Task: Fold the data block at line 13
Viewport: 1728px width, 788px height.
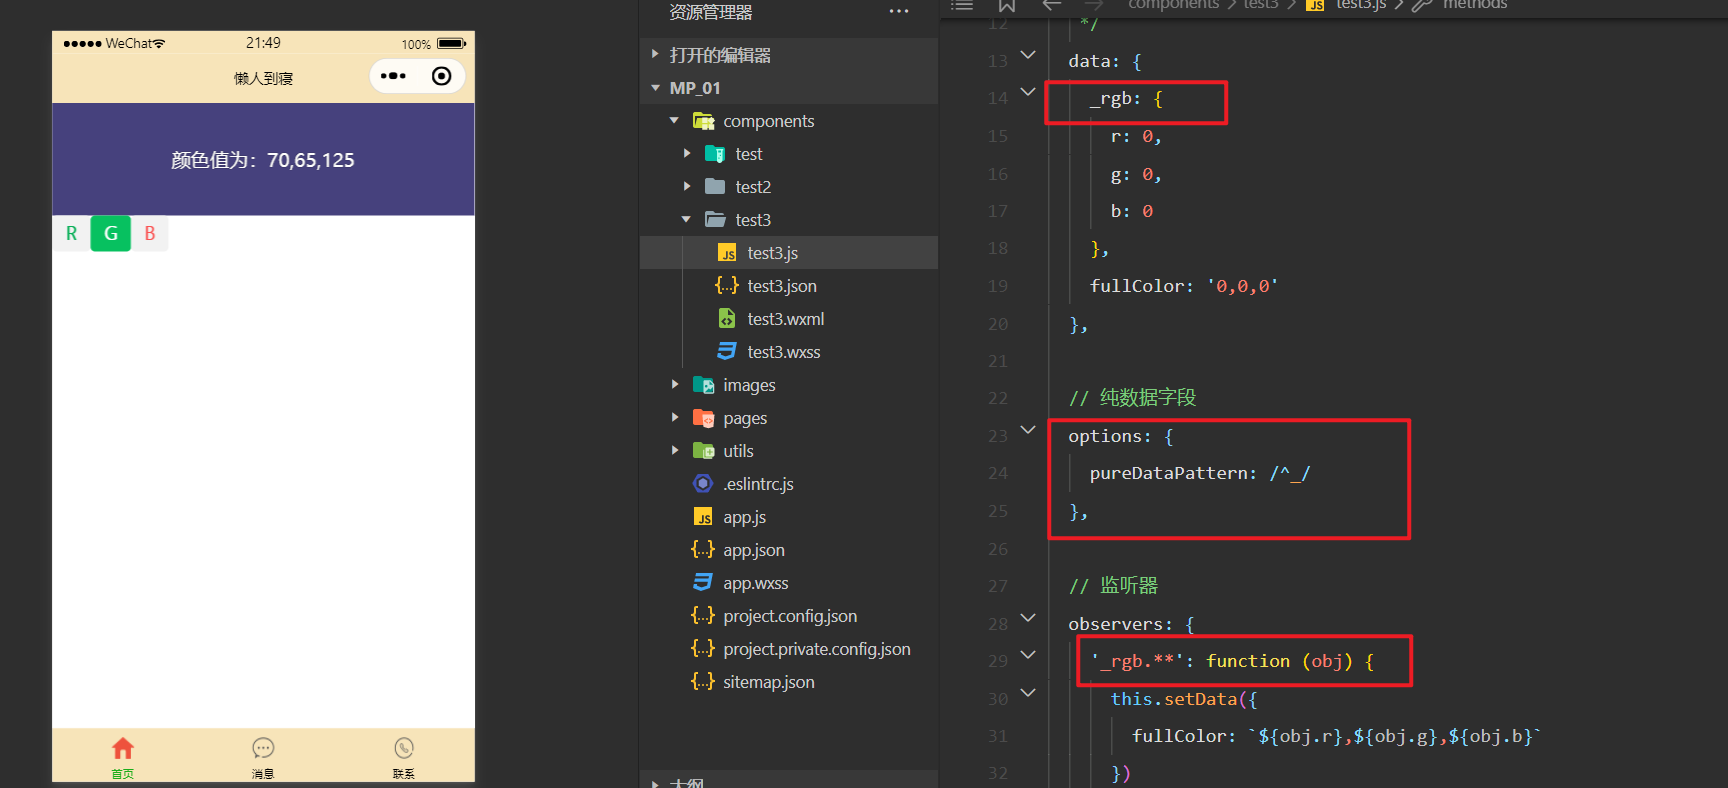Action: pyautogui.click(x=1028, y=55)
